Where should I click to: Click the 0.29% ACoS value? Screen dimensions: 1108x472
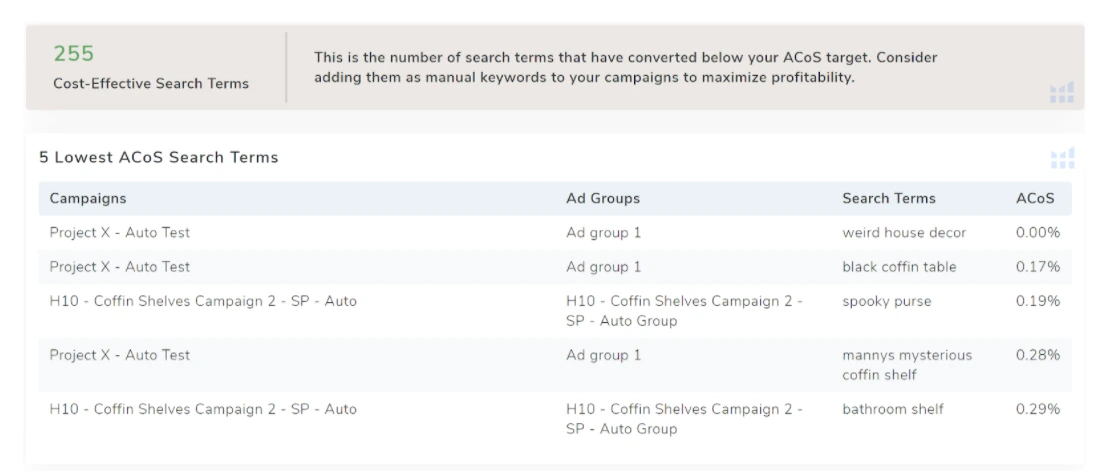point(1037,409)
